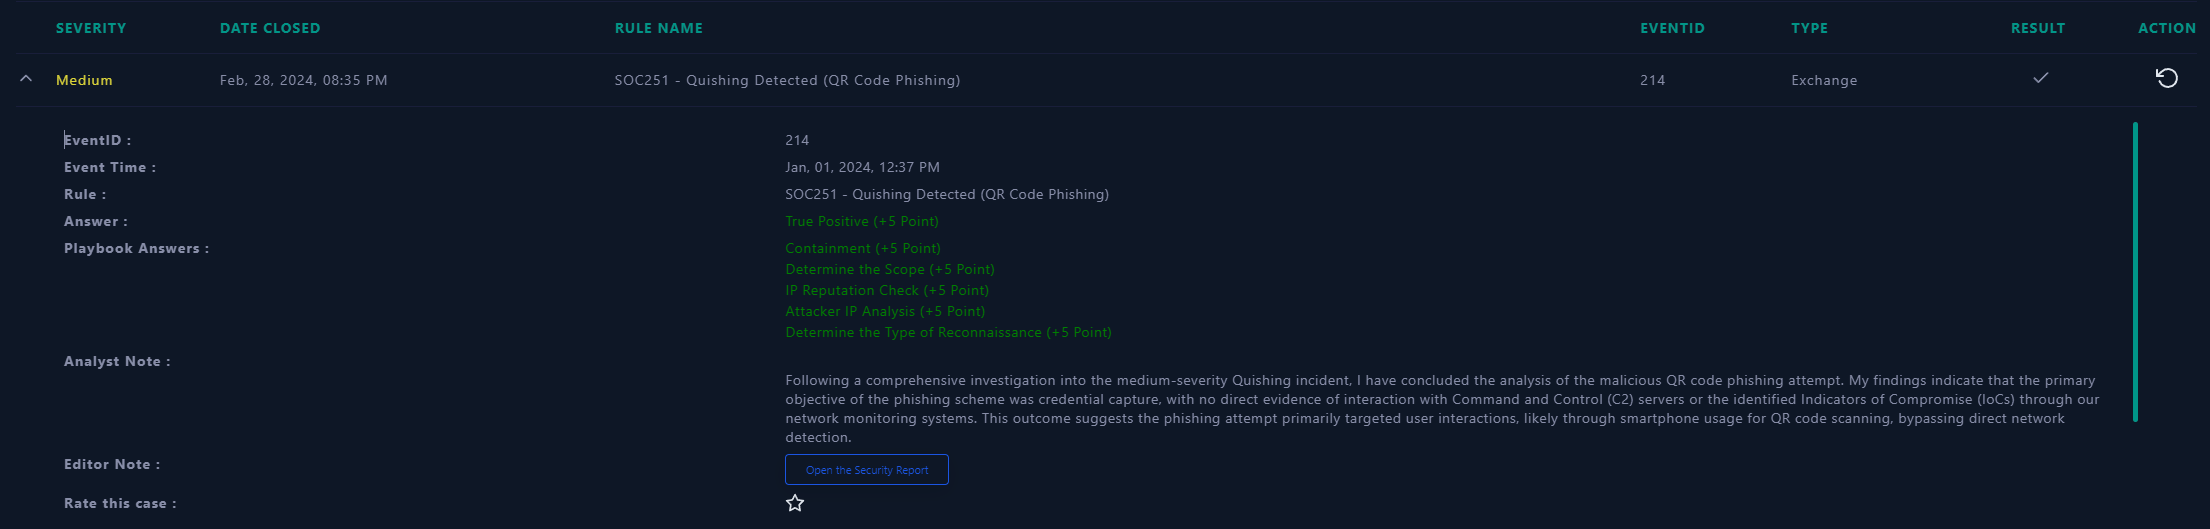This screenshot has height=529, width=2210.
Task: Sort by the Severity column header
Action: tap(91, 28)
